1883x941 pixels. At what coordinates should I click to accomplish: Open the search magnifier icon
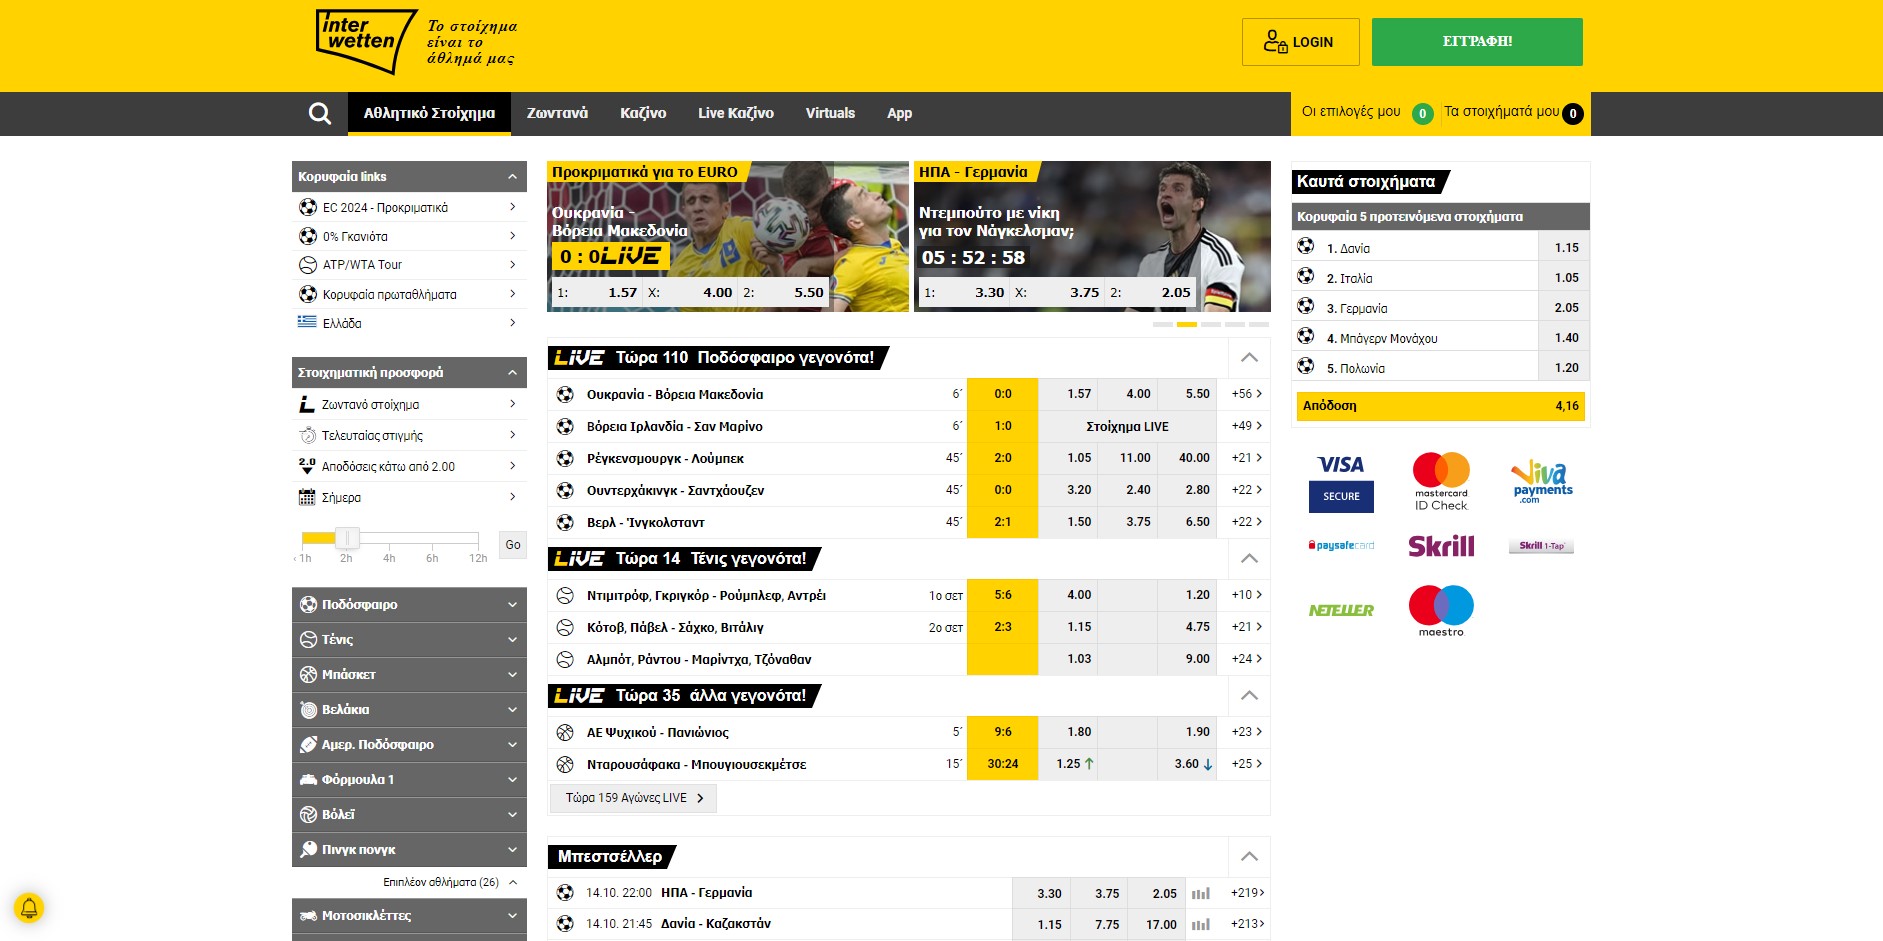(x=320, y=113)
